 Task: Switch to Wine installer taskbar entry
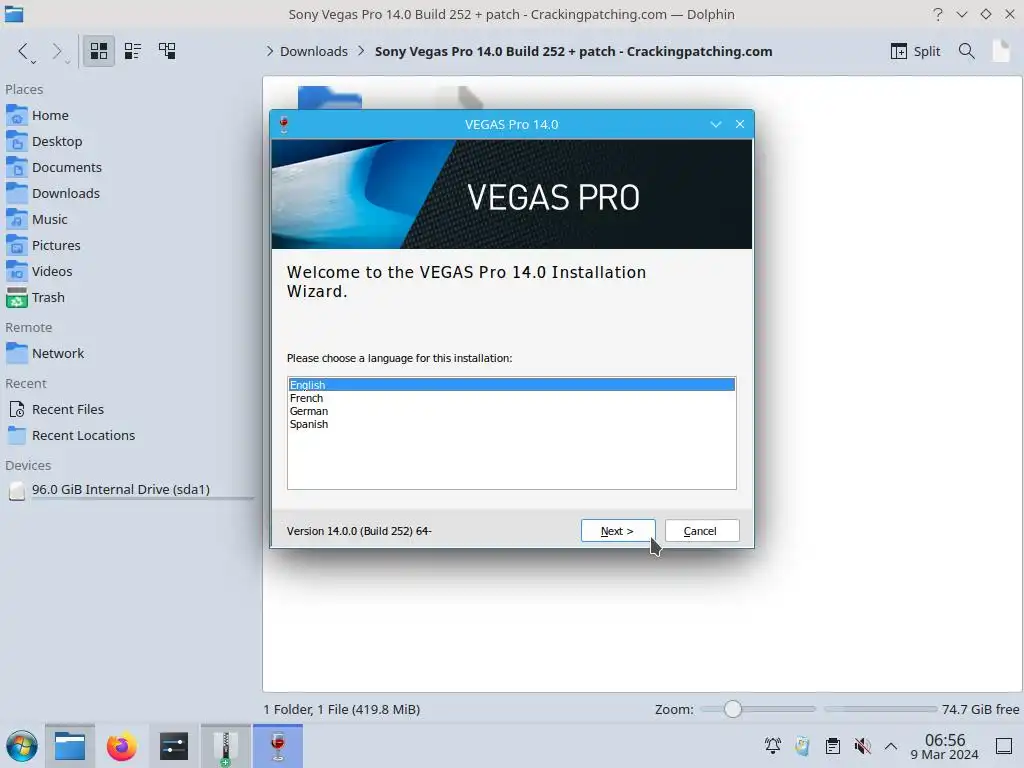coord(278,746)
